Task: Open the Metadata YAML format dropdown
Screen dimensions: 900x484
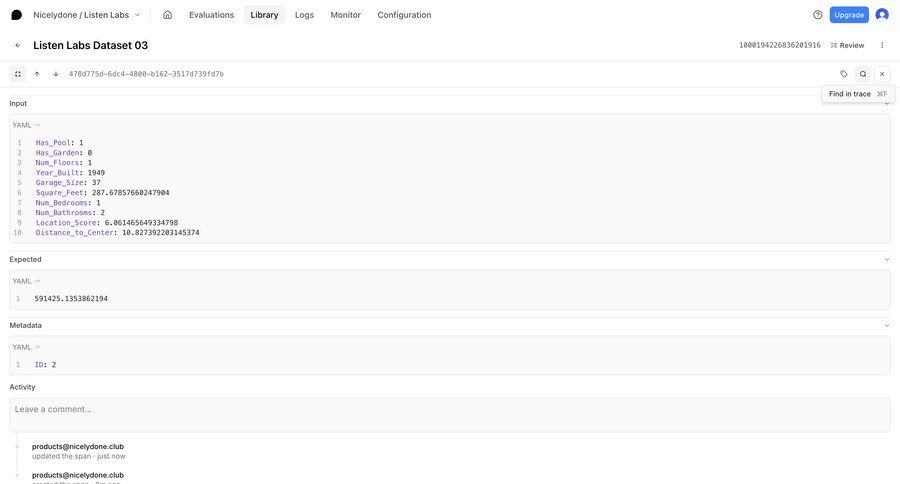Action: [26, 347]
